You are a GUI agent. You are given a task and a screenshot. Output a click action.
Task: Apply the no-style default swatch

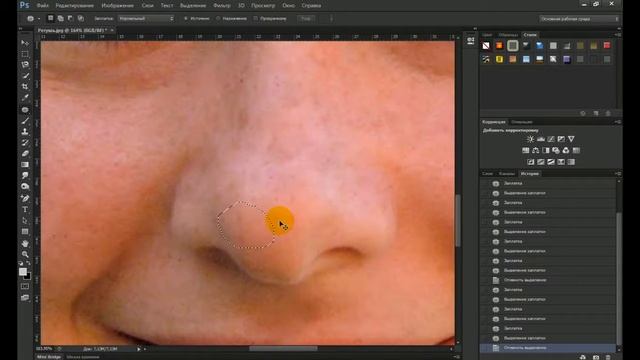pyautogui.click(x=486, y=45)
